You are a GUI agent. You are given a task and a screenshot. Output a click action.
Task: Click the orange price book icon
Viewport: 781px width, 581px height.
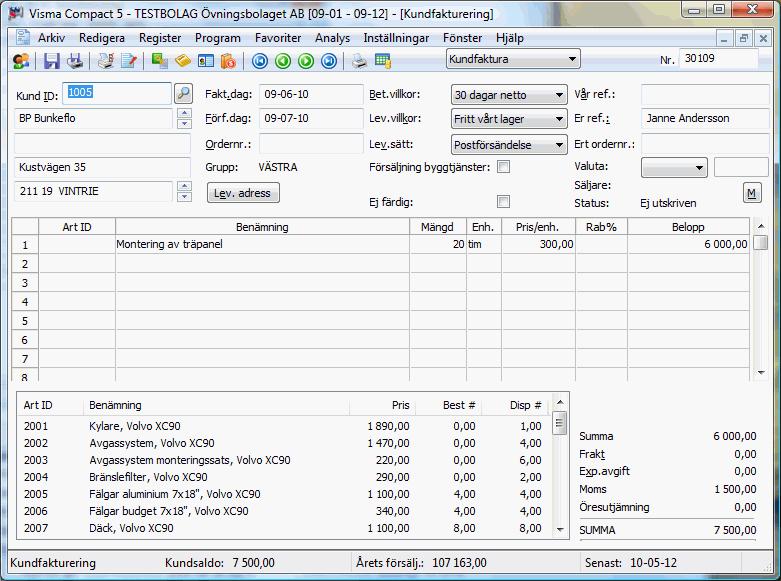coord(228,61)
